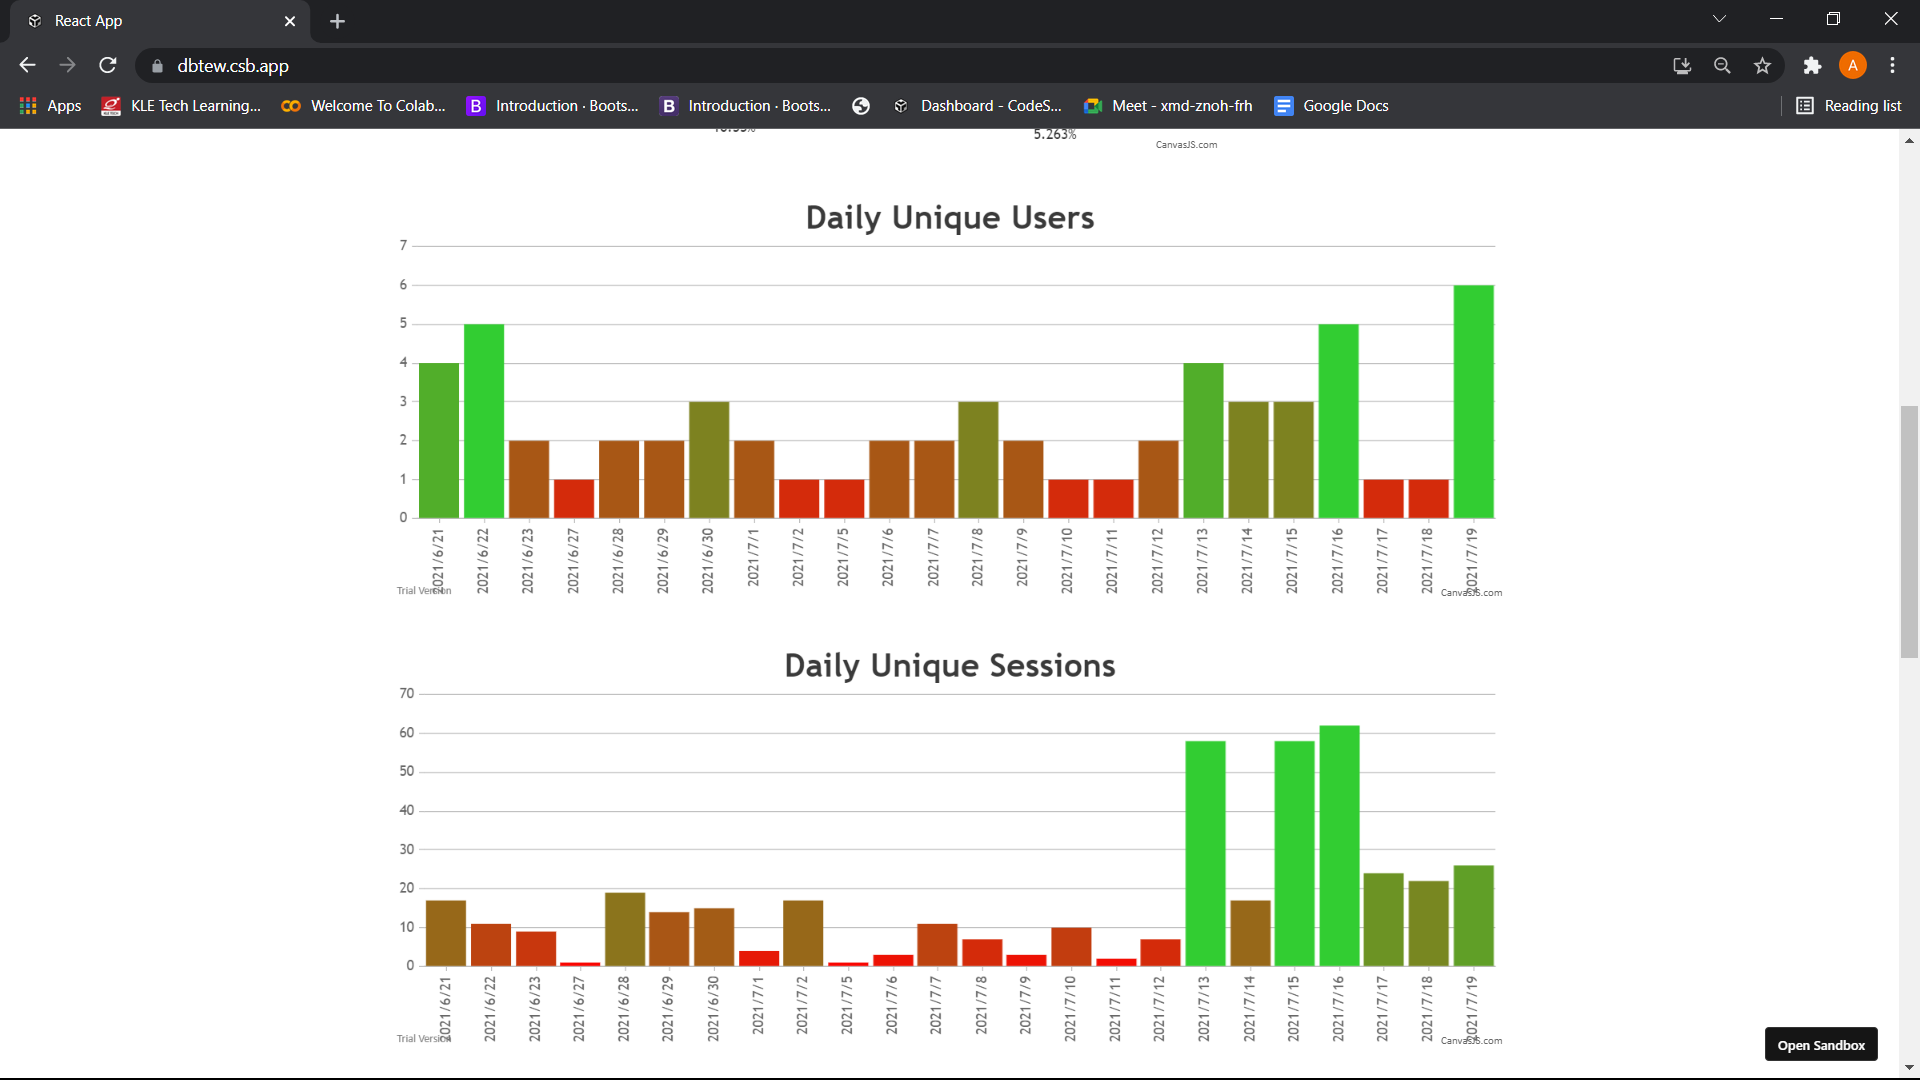
Task: Open the zoom magnifier icon
Action: (x=1722, y=66)
